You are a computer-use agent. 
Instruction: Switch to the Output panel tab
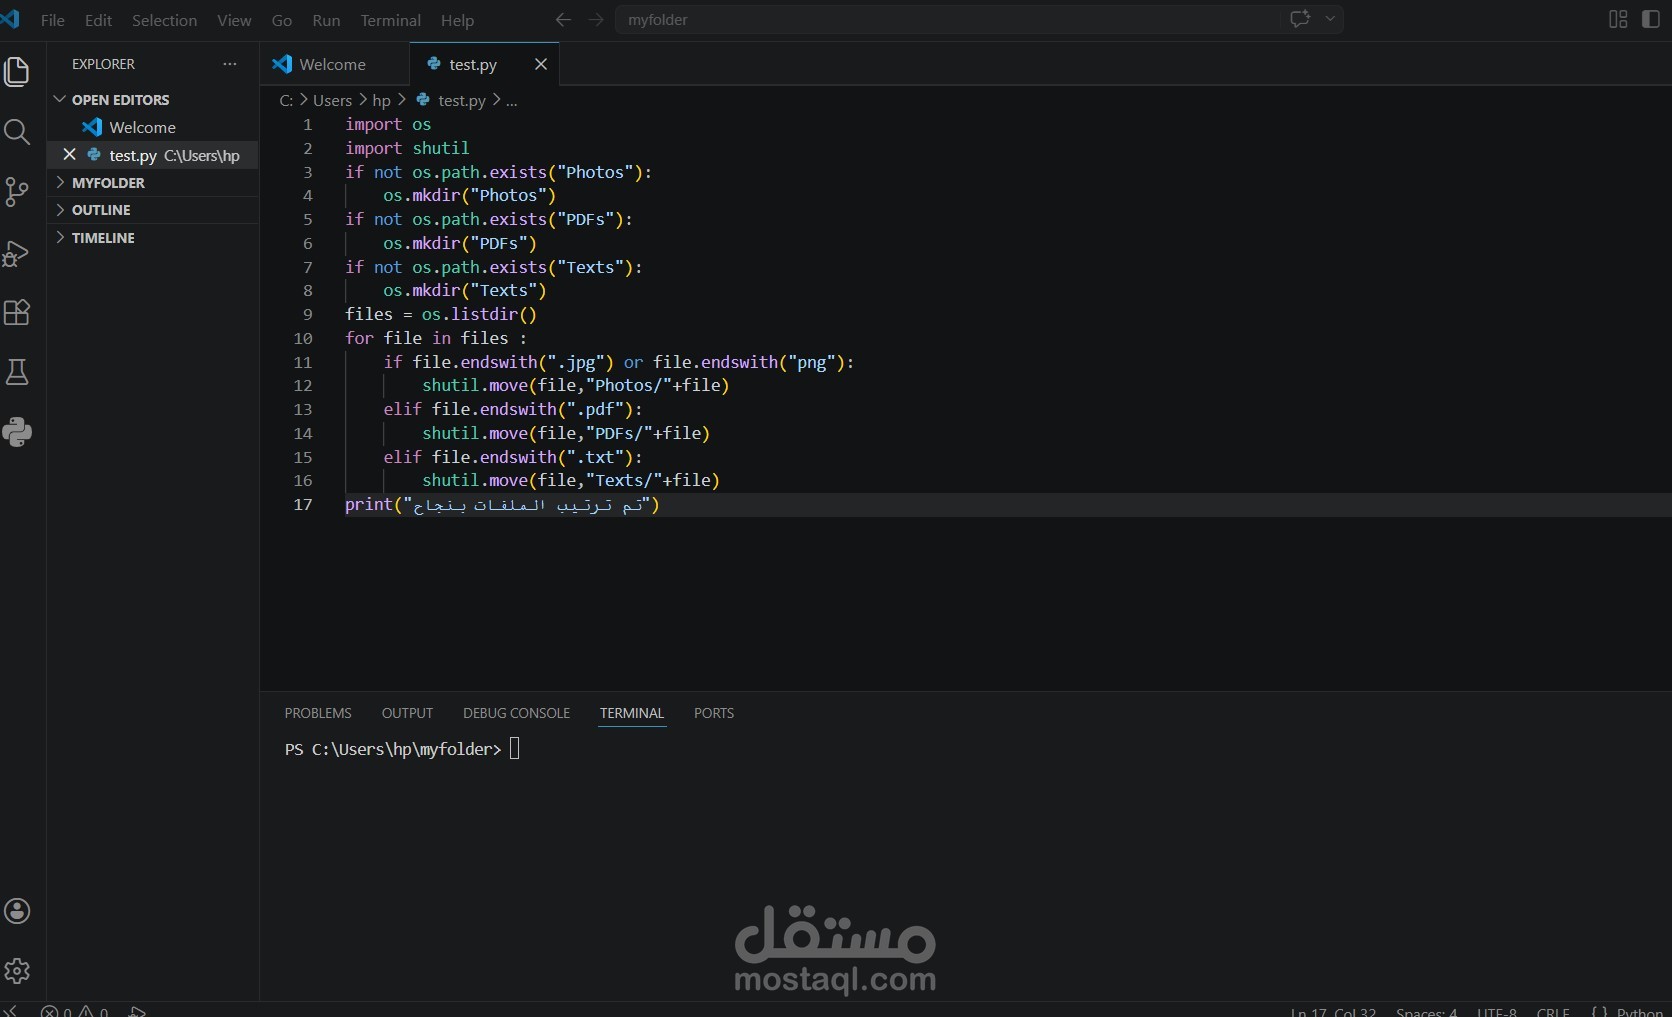pyautogui.click(x=407, y=713)
